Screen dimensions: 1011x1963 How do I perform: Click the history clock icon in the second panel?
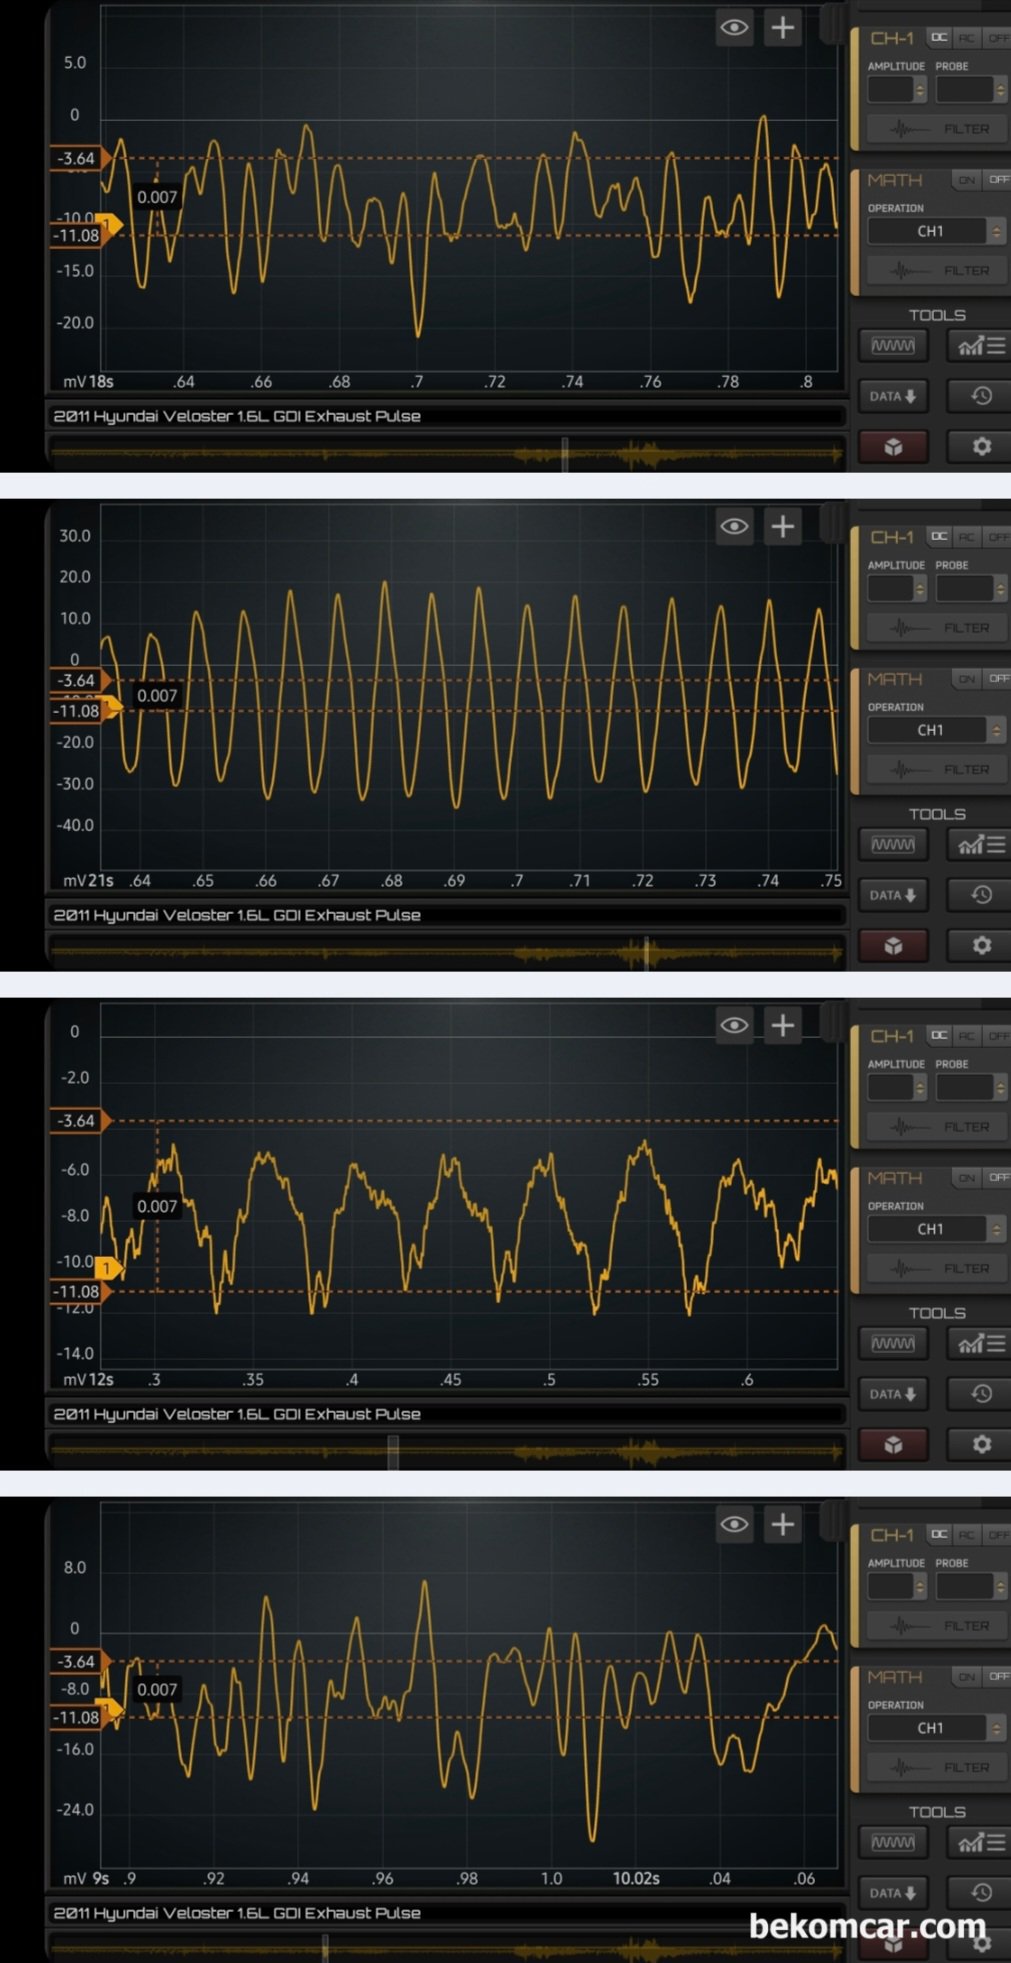click(x=981, y=895)
